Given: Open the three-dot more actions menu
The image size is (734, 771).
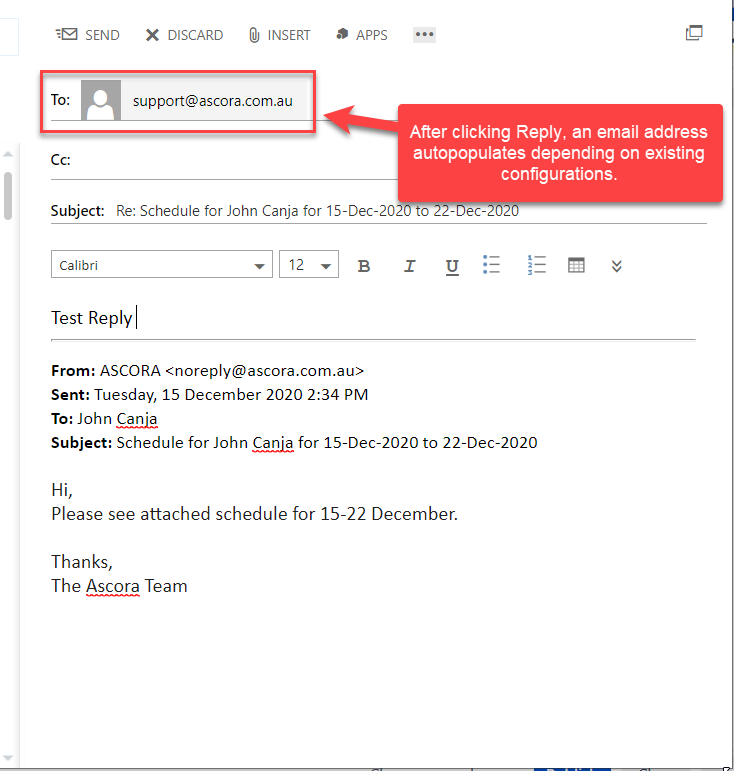Looking at the screenshot, I should (425, 35).
